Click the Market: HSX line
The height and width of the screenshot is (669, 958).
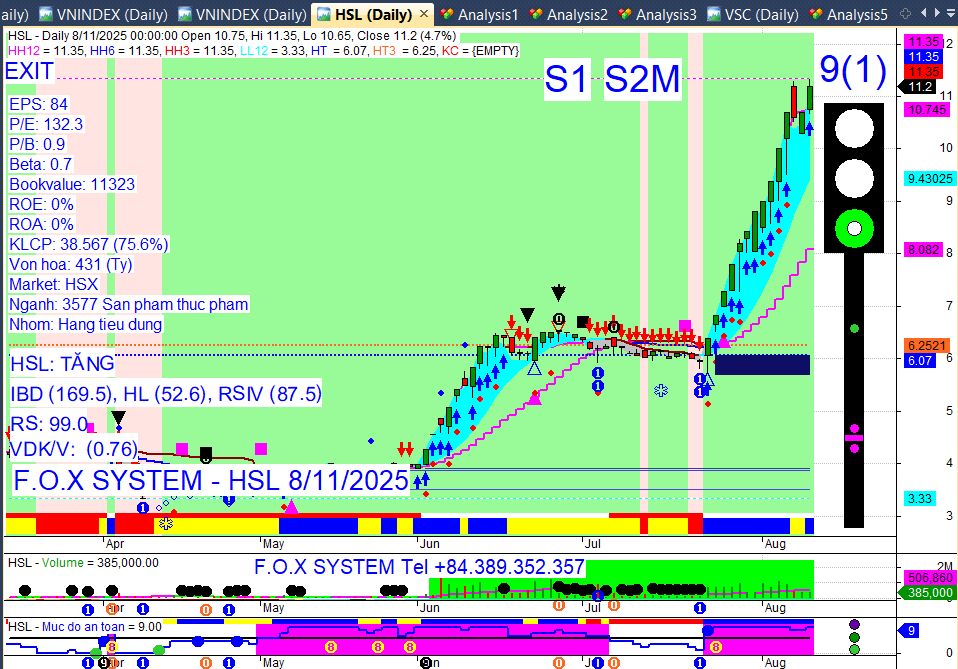[54, 284]
